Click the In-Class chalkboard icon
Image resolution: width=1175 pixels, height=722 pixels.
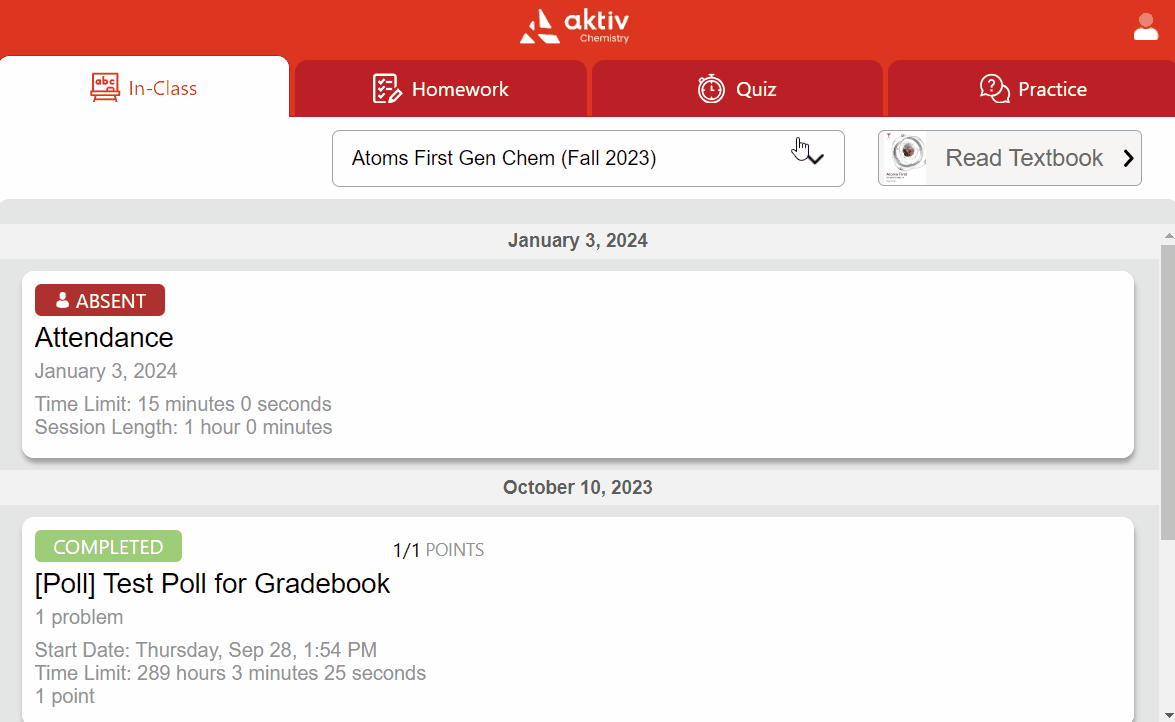105,88
